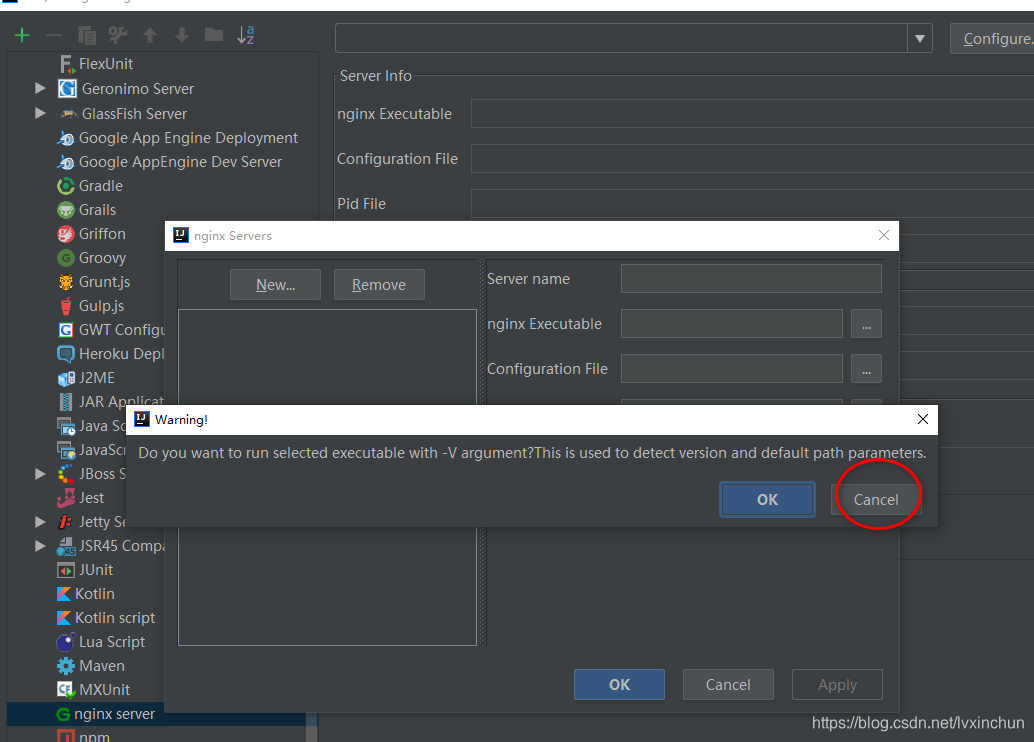Expand the Geronimo Server node

click(40, 88)
